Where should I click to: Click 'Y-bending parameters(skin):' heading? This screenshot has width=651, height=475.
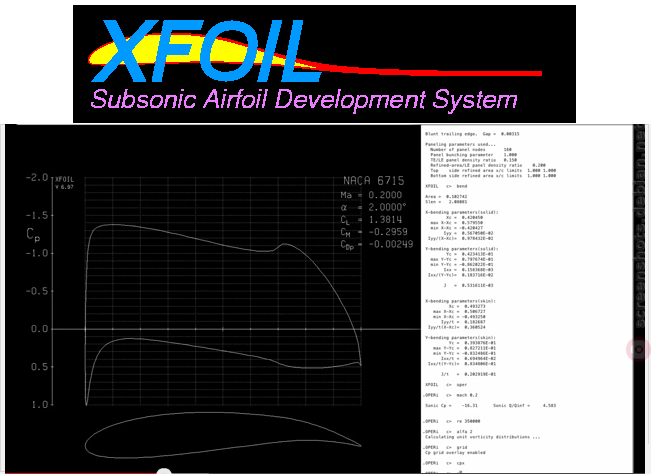click(x=460, y=338)
